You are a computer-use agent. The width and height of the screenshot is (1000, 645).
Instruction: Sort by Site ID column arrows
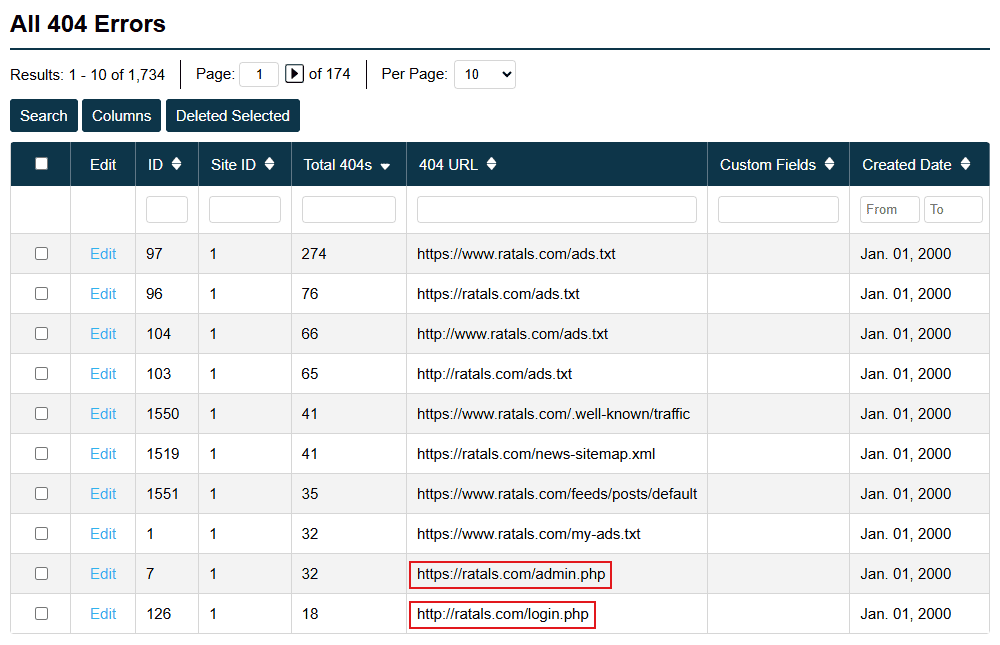(x=270, y=164)
